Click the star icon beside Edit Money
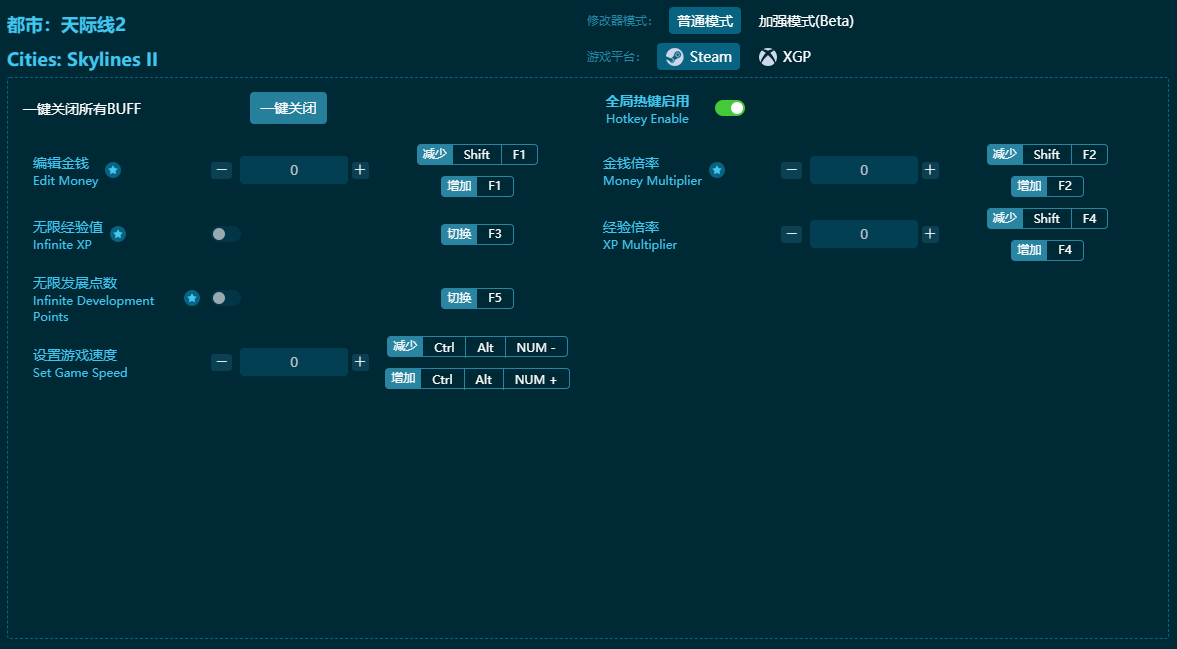This screenshot has height=649, width=1177. point(113,170)
